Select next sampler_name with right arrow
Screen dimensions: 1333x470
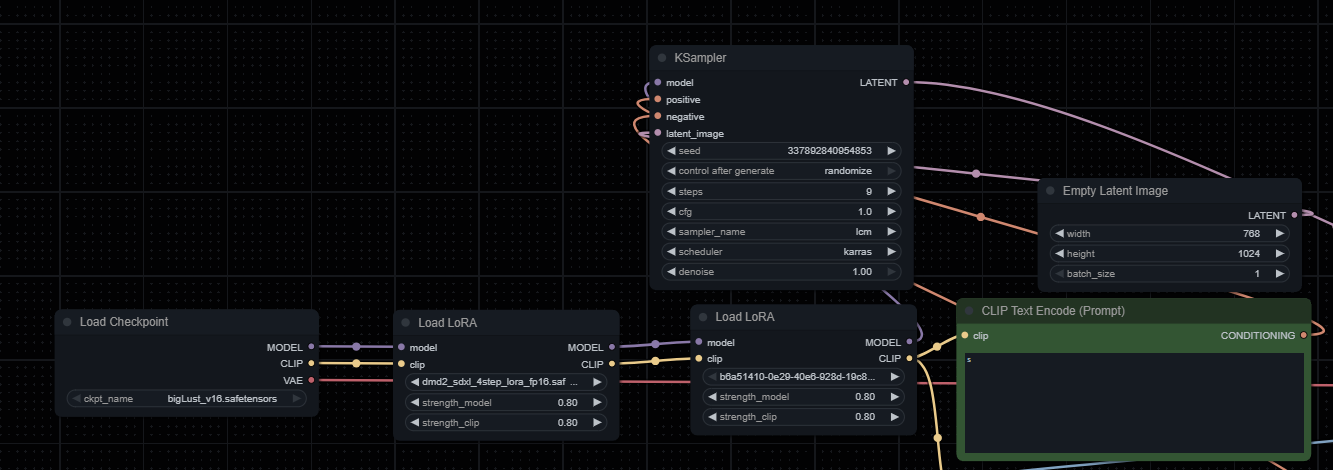tap(891, 232)
